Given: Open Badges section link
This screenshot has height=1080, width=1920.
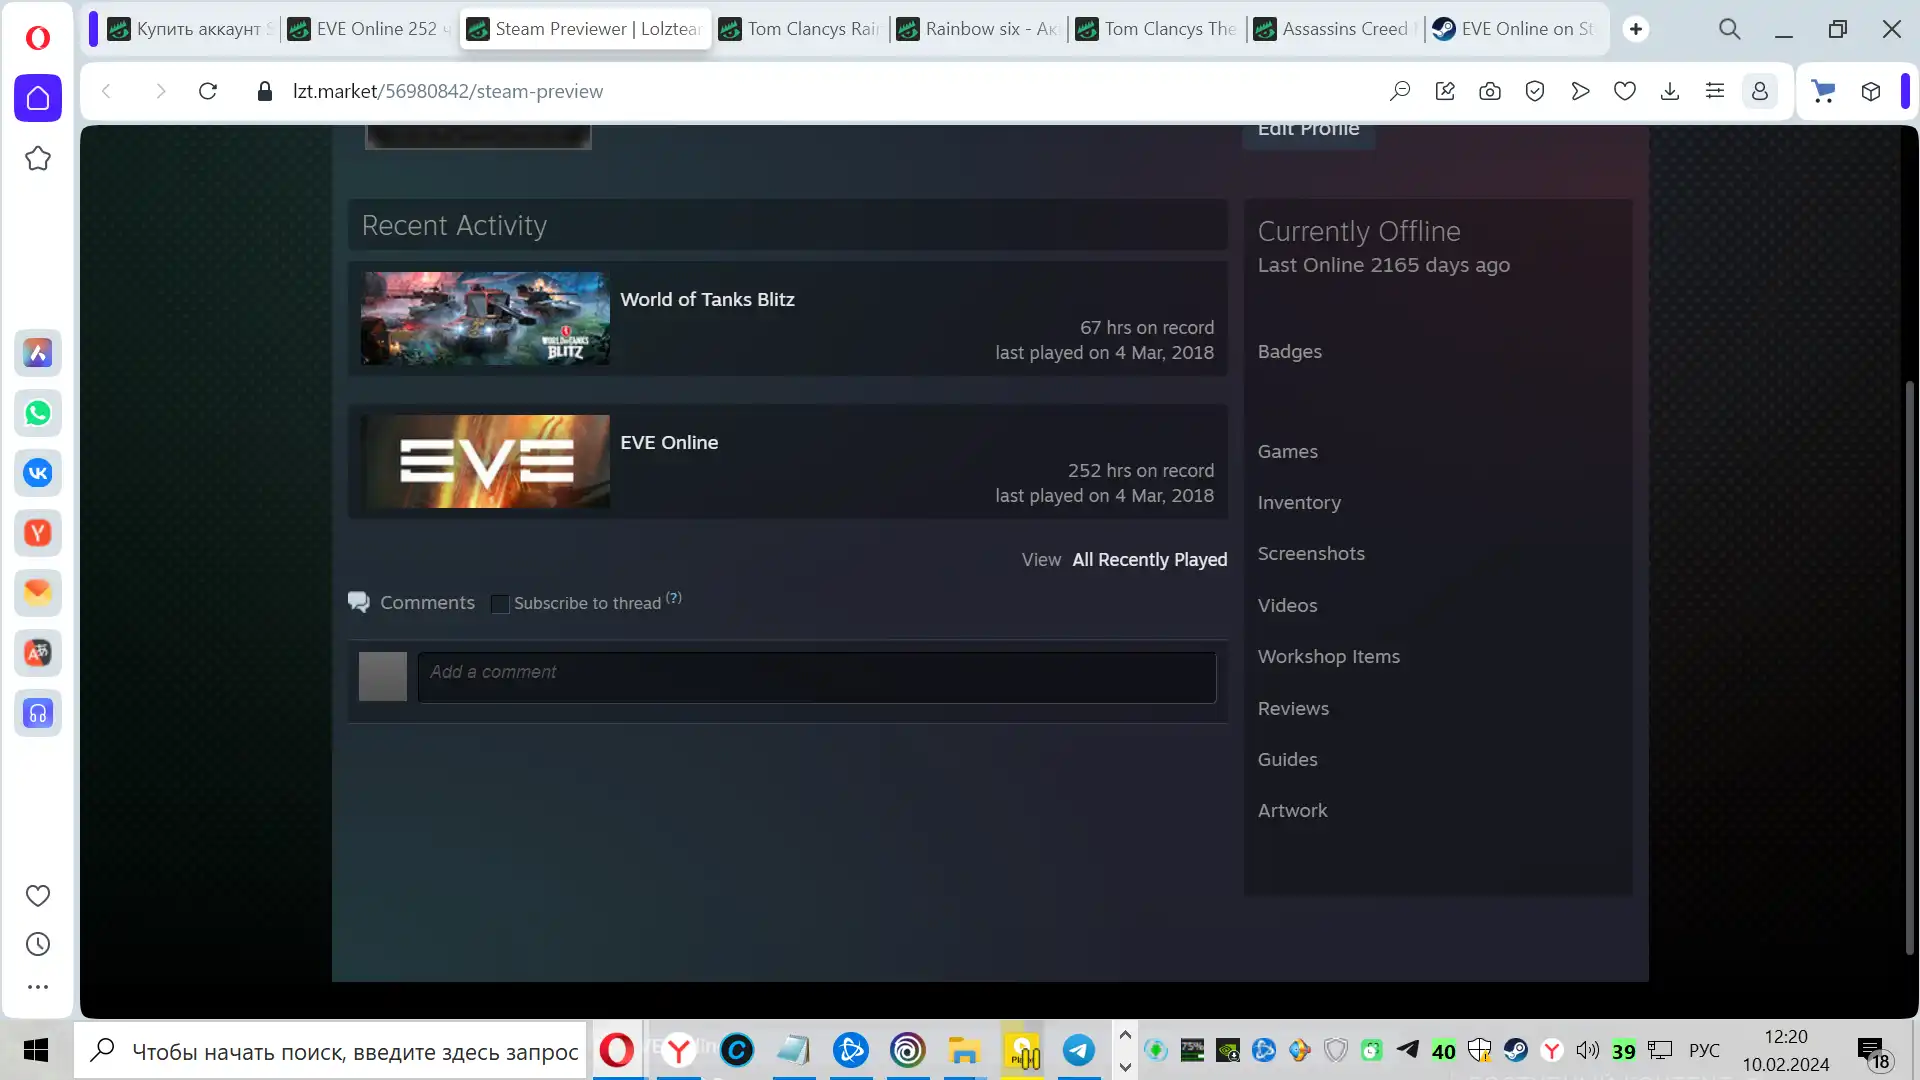Looking at the screenshot, I should 1289,352.
